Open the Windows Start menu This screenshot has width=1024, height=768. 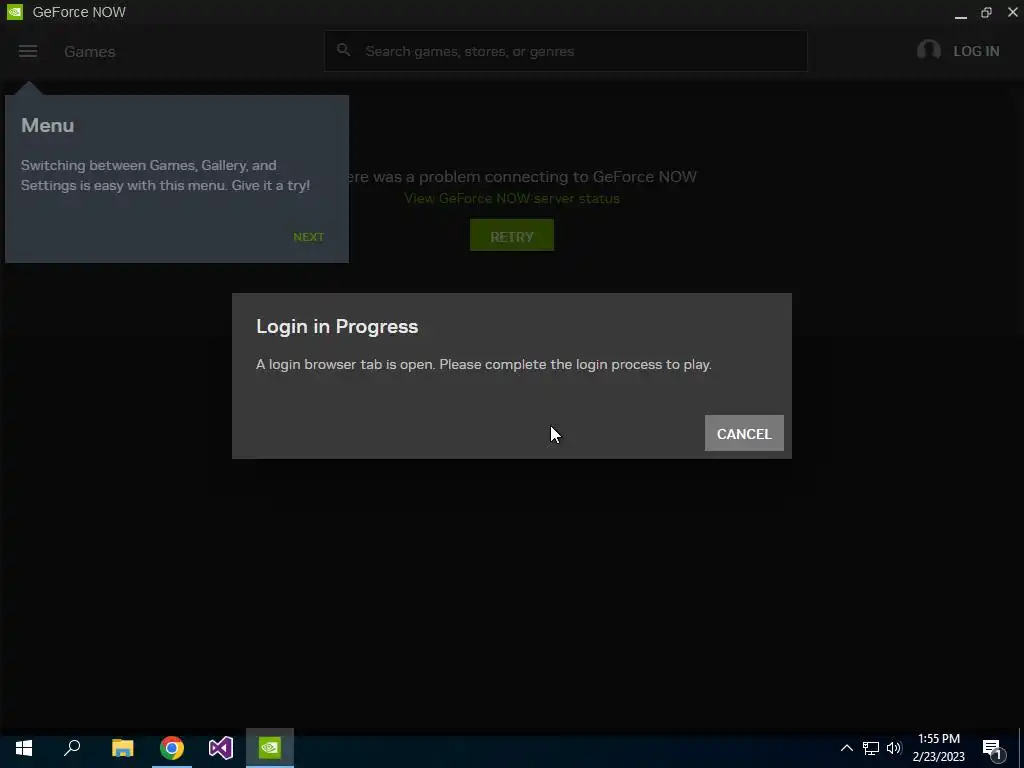24,748
